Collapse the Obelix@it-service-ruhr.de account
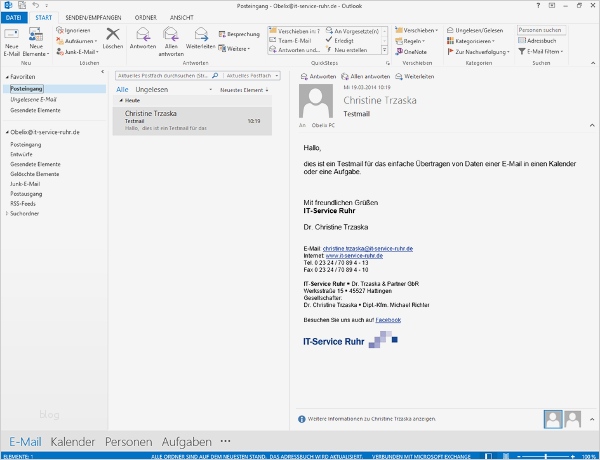Viewport: 600px width, 460px height. (x=7, y=132)
